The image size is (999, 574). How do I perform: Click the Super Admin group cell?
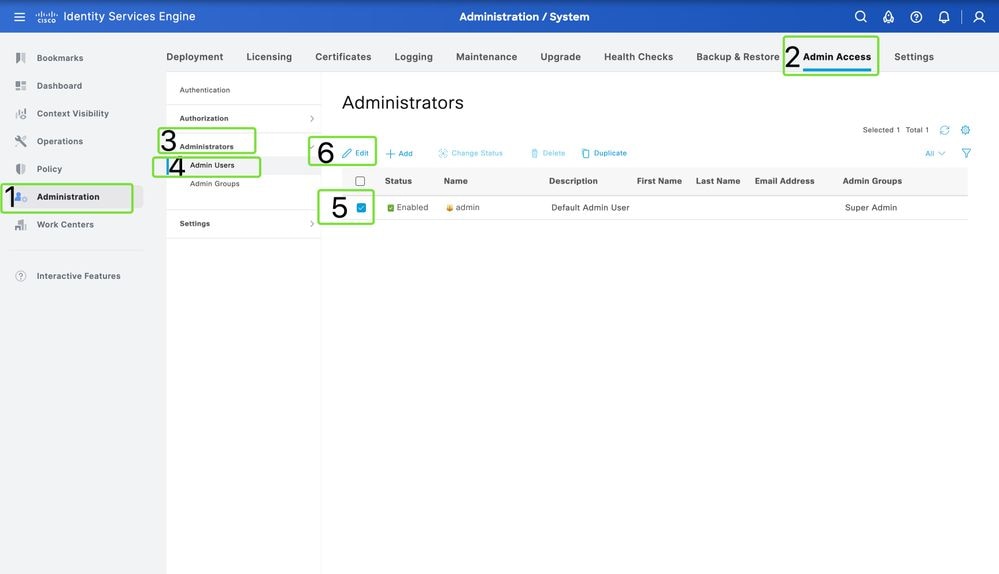point(871,208)
